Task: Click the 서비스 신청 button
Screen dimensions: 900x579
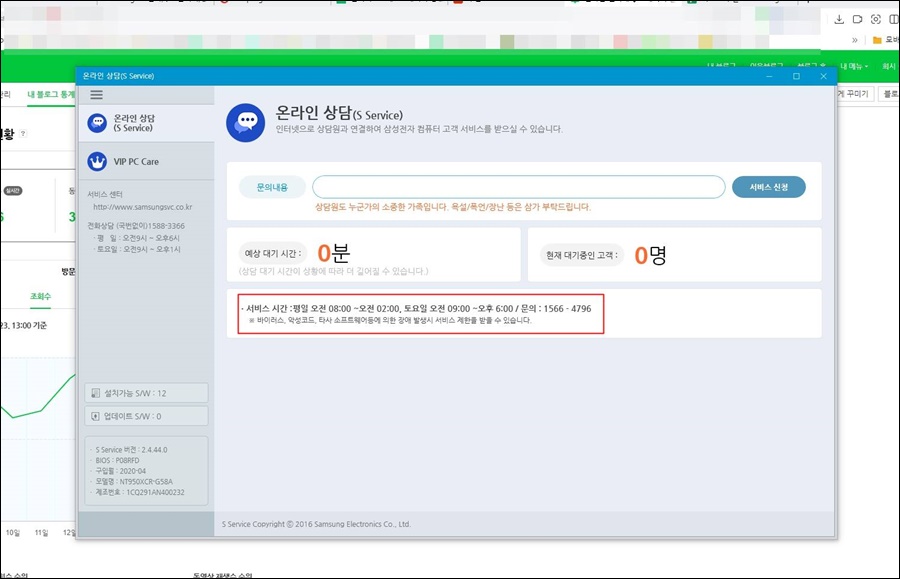Action: coord(769,187)
